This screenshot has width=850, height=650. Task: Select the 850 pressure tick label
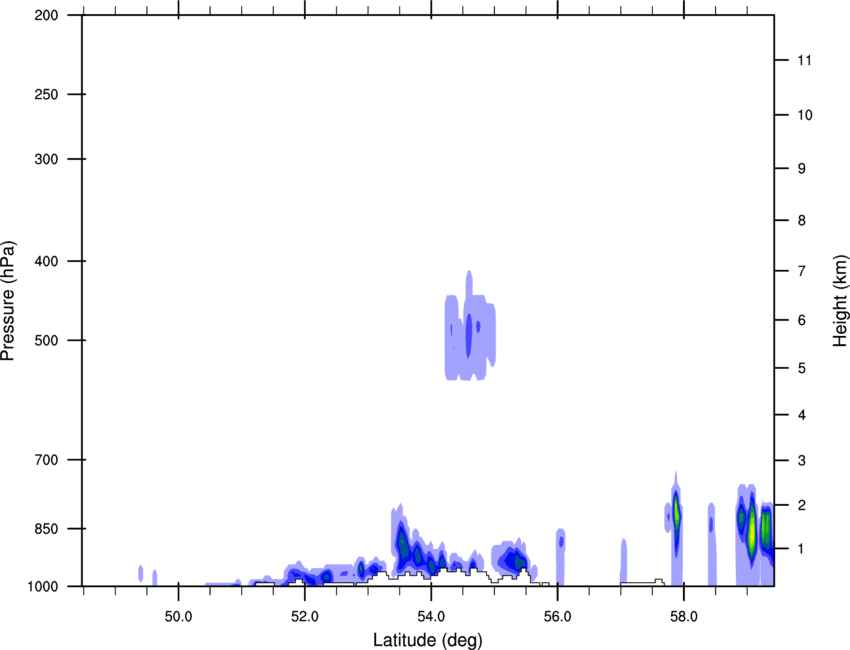(x=46, y=529)
